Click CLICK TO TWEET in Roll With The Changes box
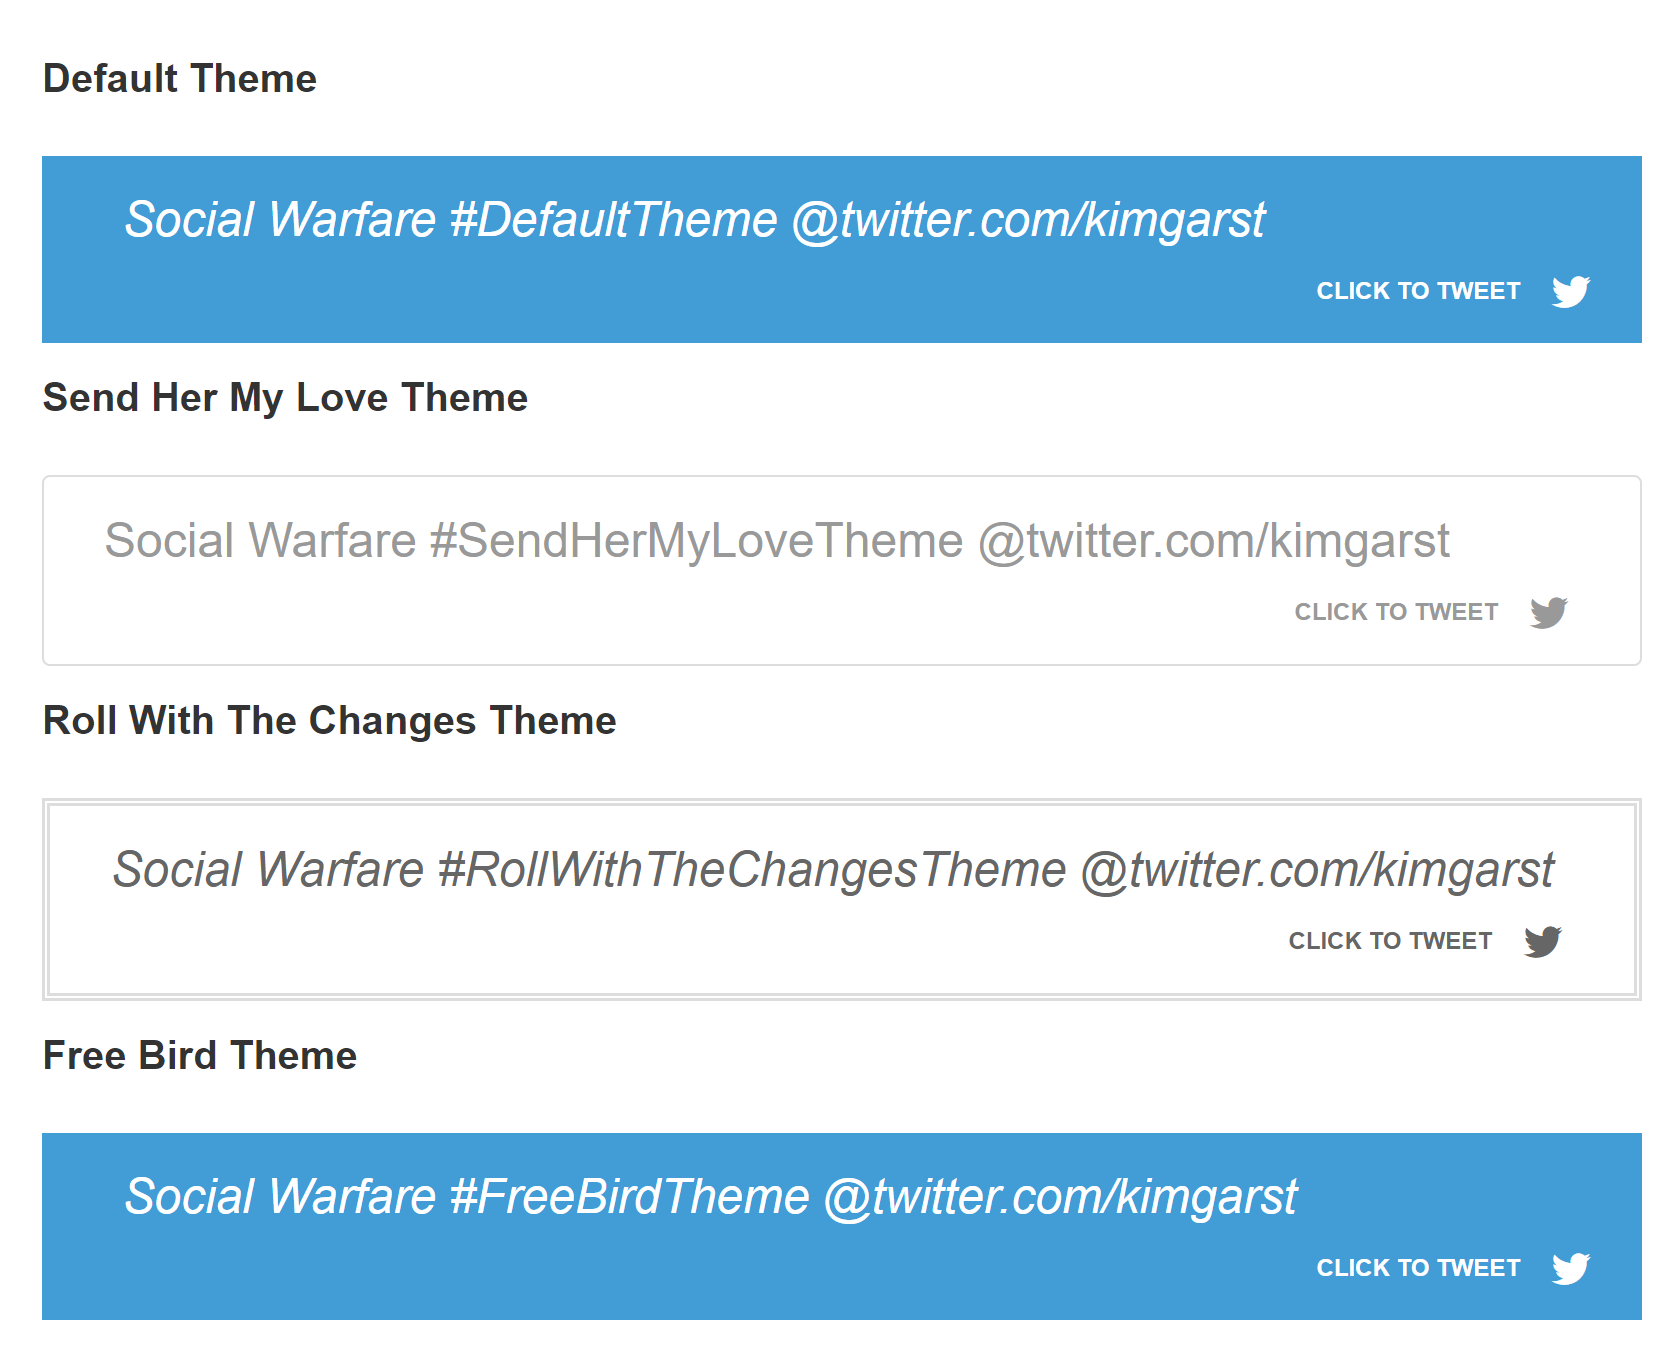This screenshot has height=1349, width=1667. point(1390,940)
